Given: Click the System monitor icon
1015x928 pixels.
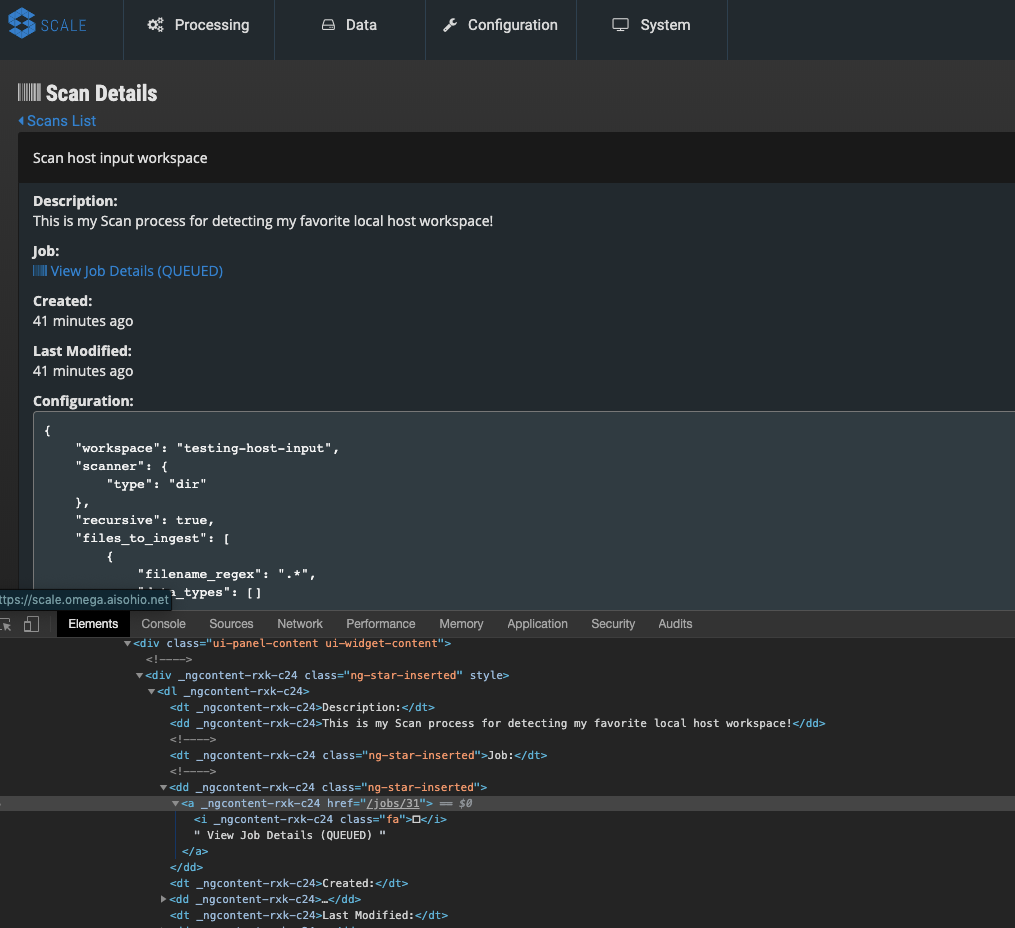Looking at the screenshot, I should 621,24.
